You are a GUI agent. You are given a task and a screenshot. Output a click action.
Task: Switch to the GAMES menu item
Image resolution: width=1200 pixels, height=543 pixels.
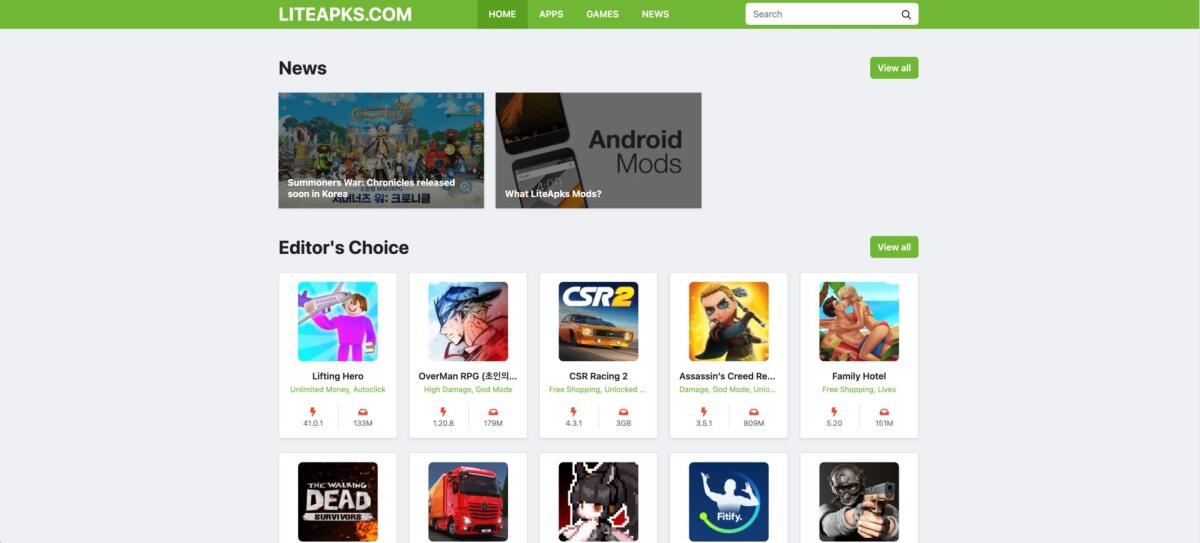[602, 14]
